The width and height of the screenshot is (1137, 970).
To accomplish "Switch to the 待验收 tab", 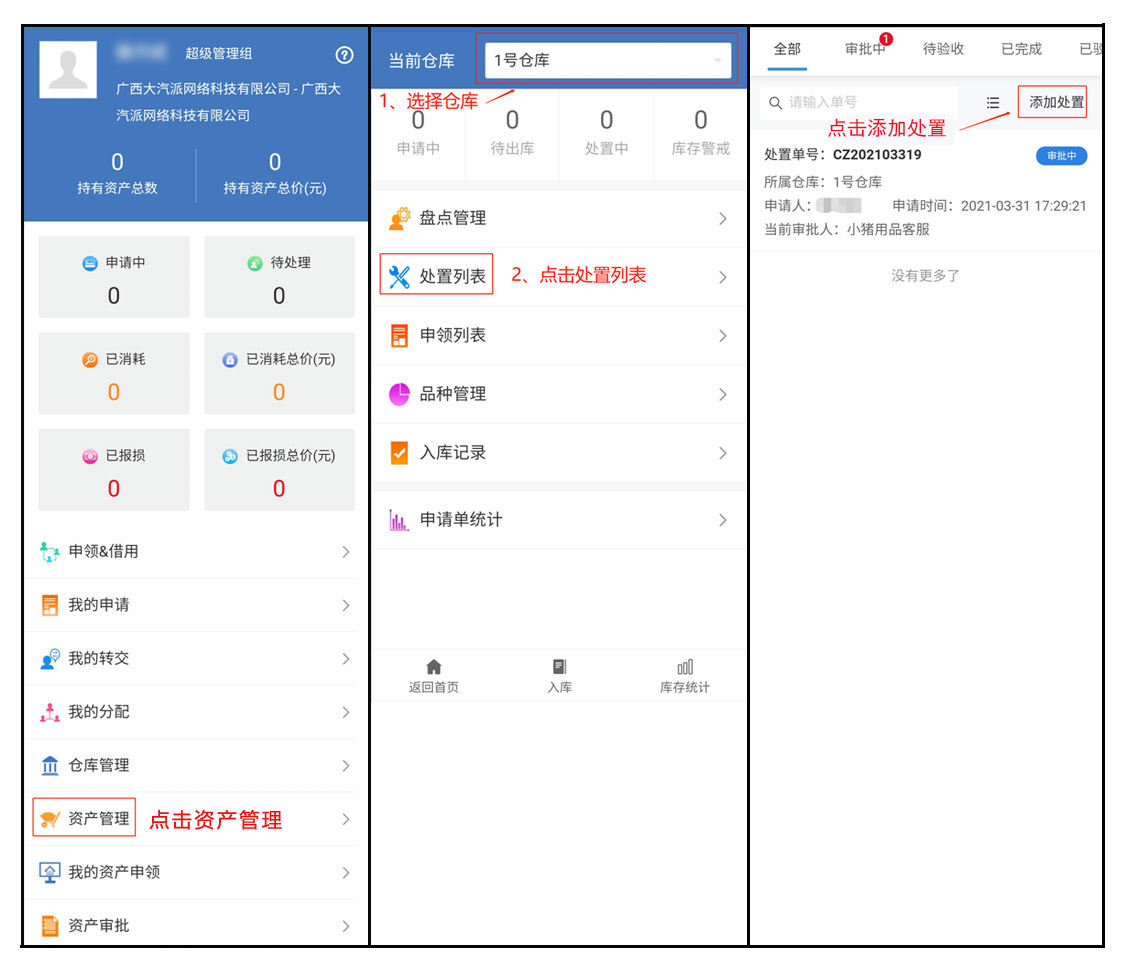I will click(x=943, y=49).
